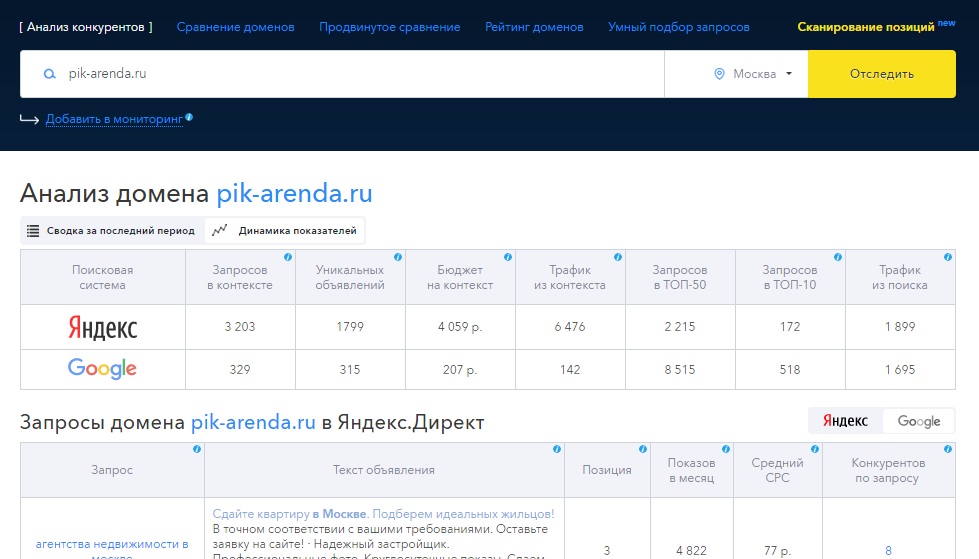This screenshot has width=979, height=559.
Task: Click Yandex Запросов в контексте value 3 203
Action: (x=240, y=327)
